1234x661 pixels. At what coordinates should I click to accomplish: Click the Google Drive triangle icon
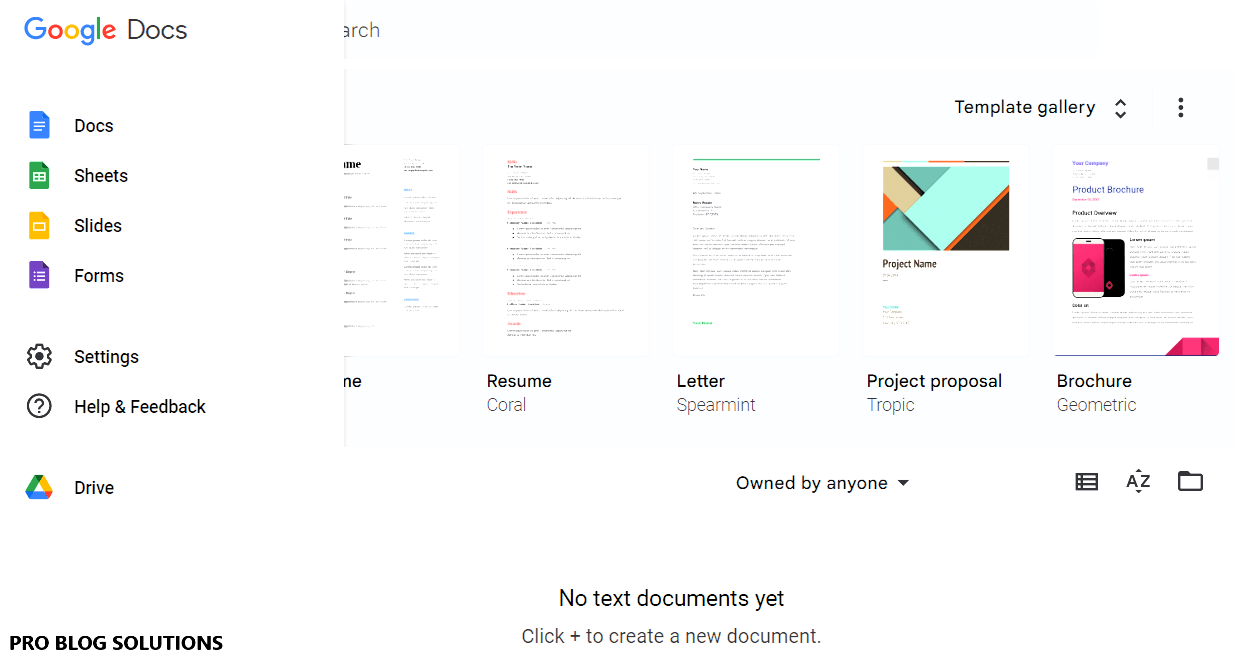pos(39,488)
